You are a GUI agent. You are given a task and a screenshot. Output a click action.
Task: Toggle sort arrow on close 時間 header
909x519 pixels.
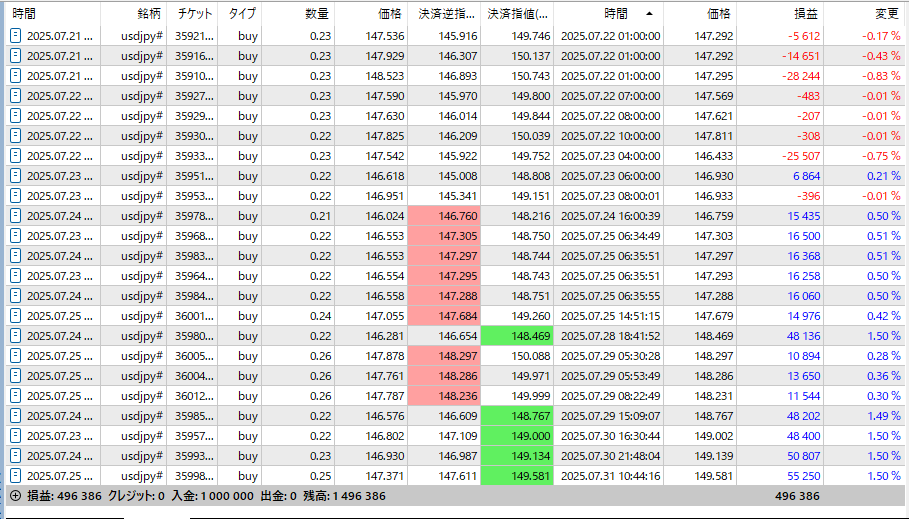pyautogui.click(x=649, y=13)
